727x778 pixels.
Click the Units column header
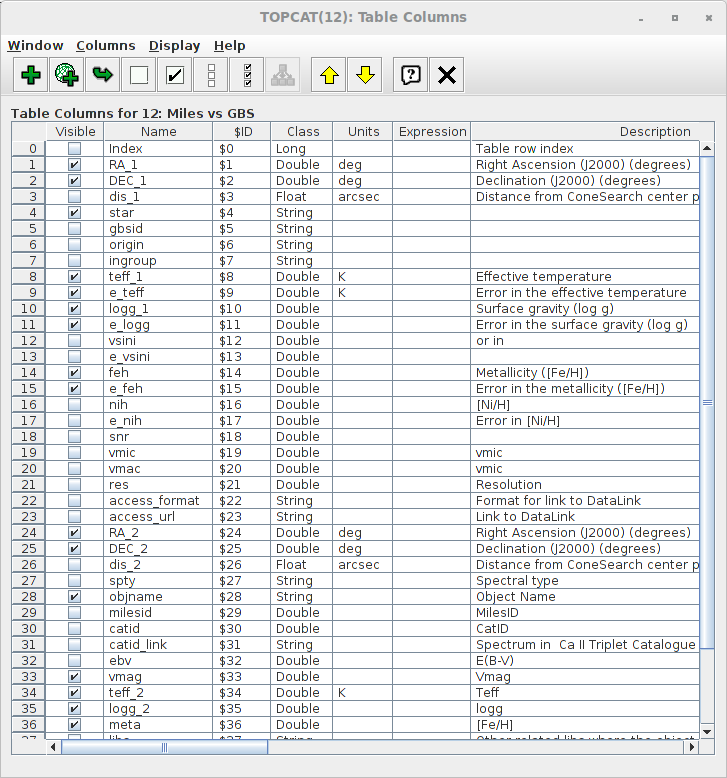363,131
